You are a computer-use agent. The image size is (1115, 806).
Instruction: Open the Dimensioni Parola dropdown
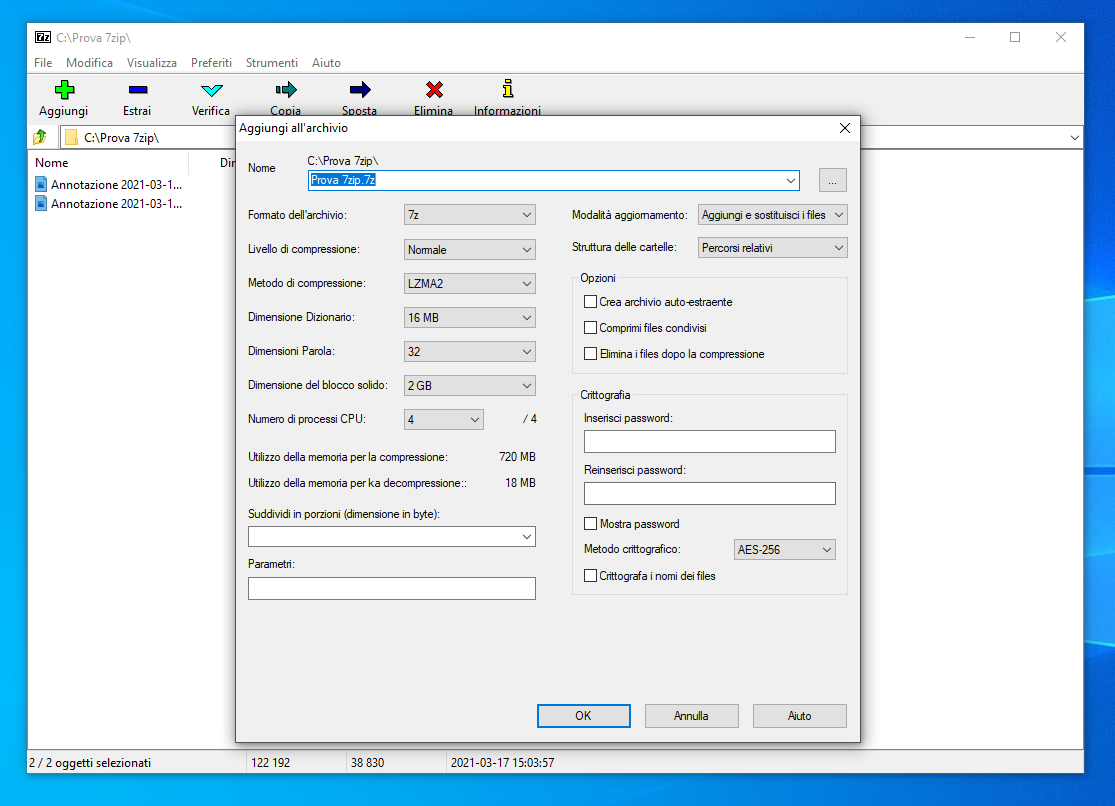(469, 351)
